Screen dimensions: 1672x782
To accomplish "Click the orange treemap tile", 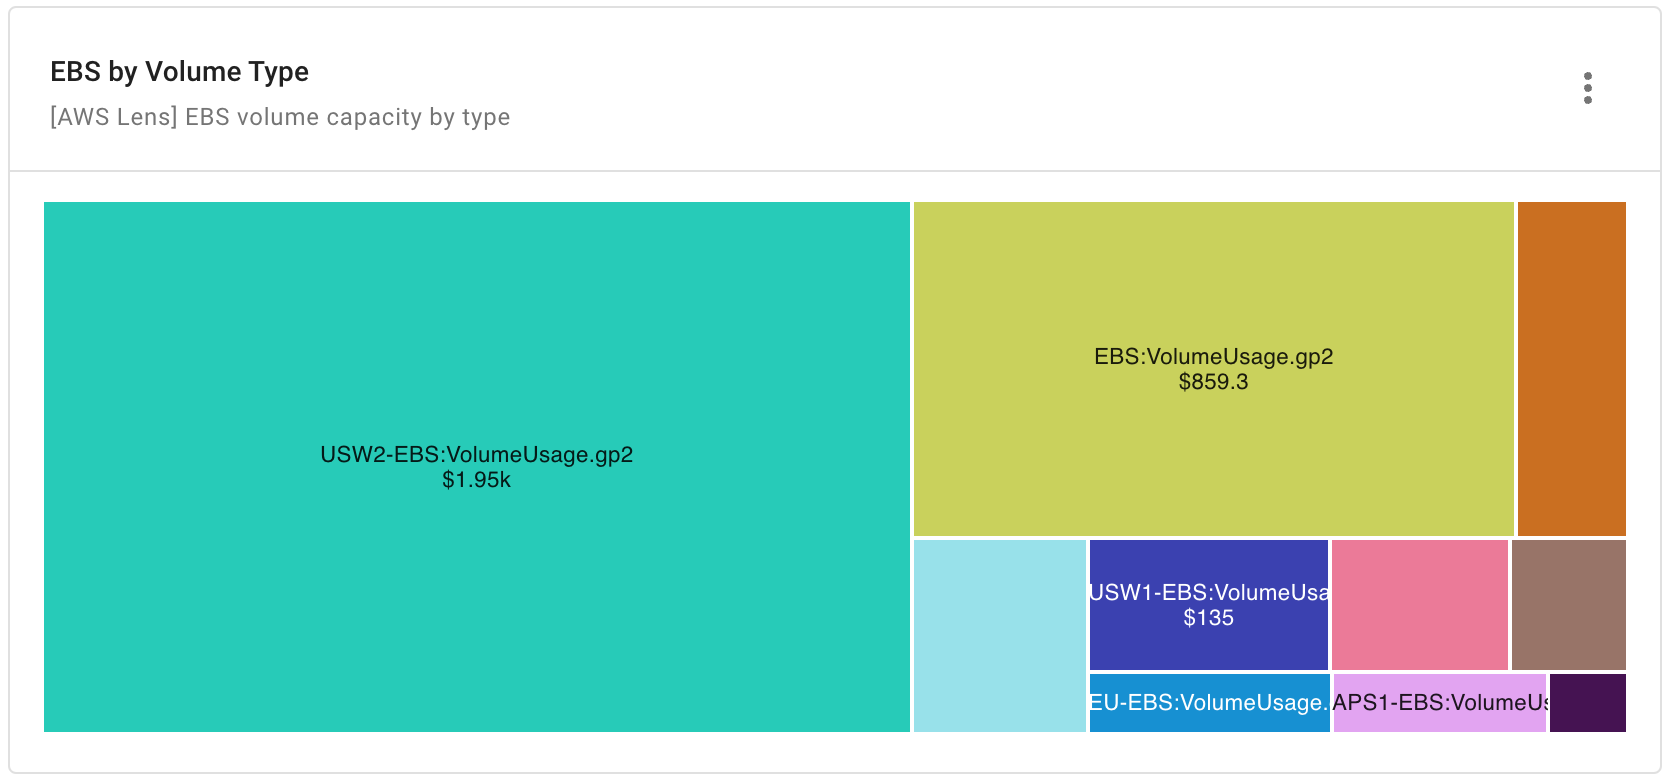I will 1571,369.
